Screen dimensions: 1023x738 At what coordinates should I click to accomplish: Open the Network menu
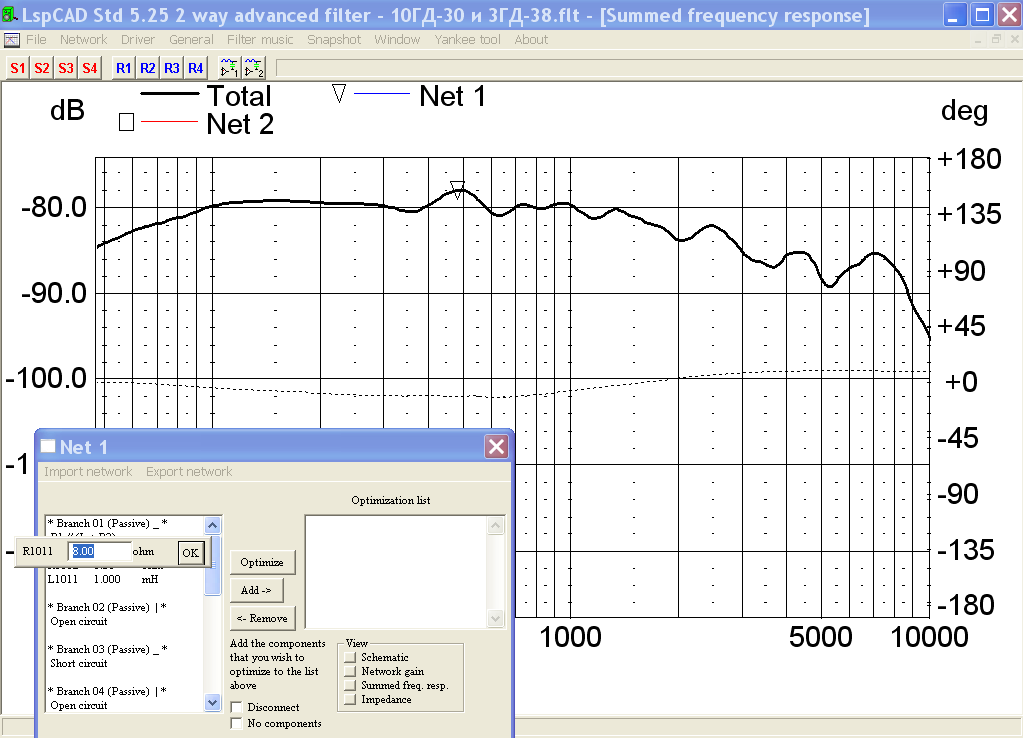84,40
